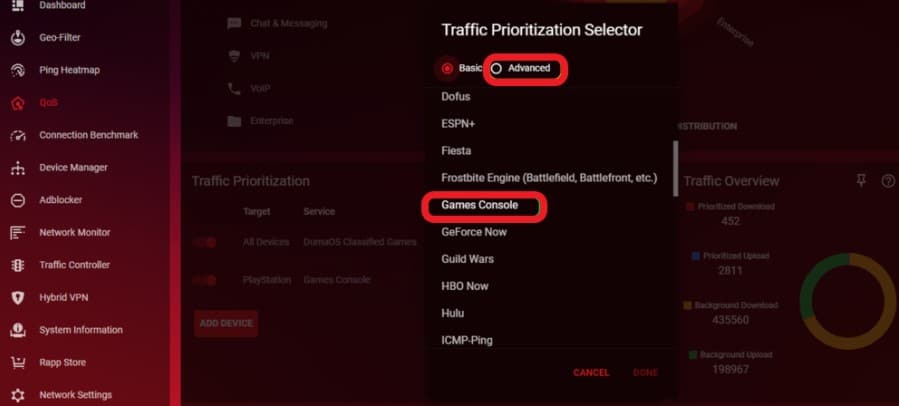Open help for Traffic Overview panel
899x406 pixels.
pyautogui.click(x=888, y=182)
